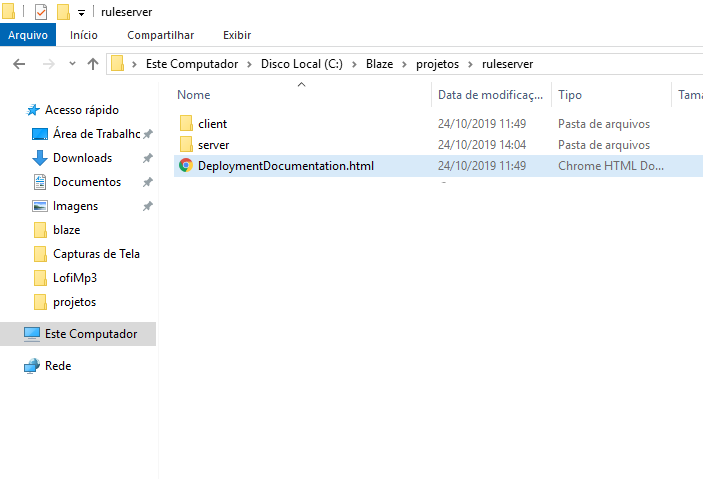Screen dimensions: 703x479
Task: Click the Imagens picture icon
Action: [40, 206]
